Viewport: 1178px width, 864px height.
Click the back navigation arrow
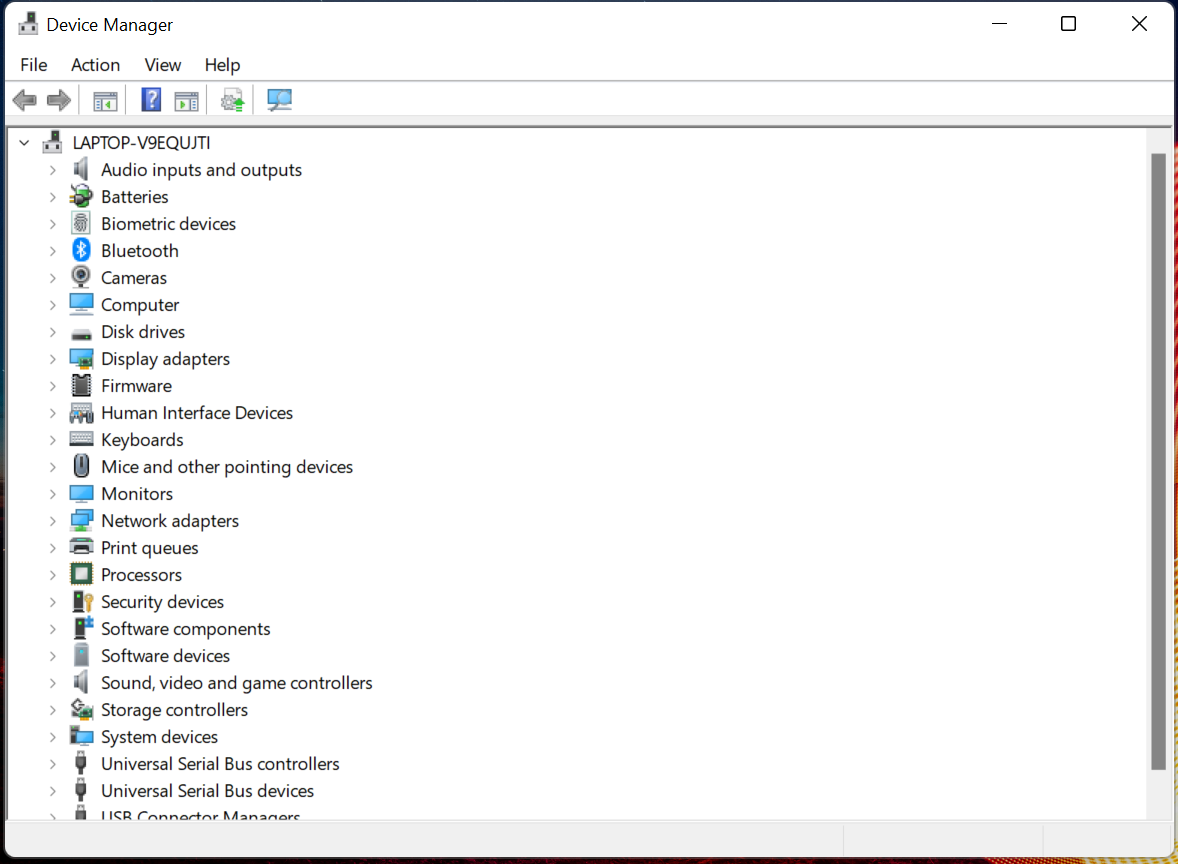[24, 99]
